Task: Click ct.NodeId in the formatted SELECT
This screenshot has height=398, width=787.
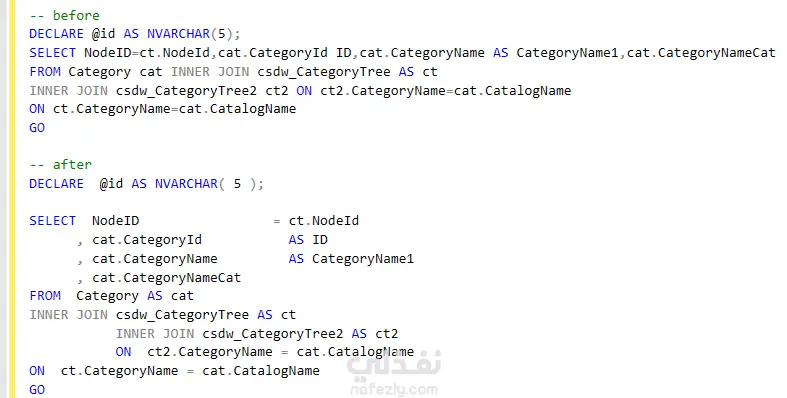Action: click(323, 221)
